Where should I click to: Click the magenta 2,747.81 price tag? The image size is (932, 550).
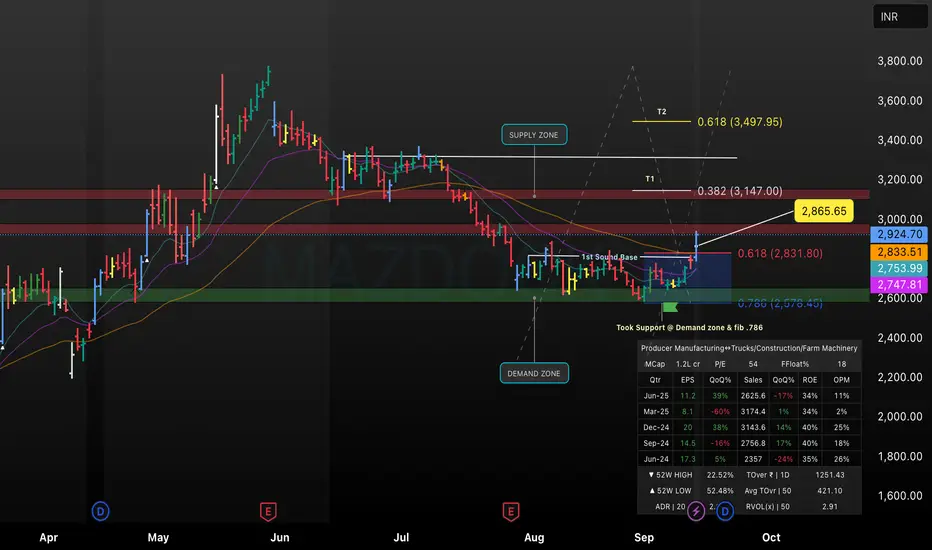899,285
